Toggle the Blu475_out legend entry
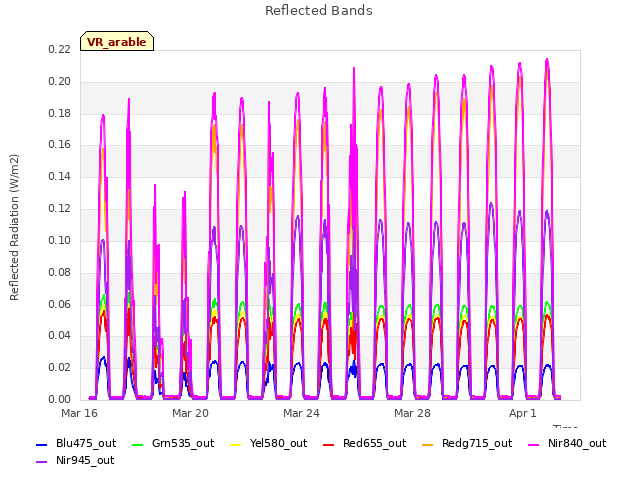 tap(76, 444)
